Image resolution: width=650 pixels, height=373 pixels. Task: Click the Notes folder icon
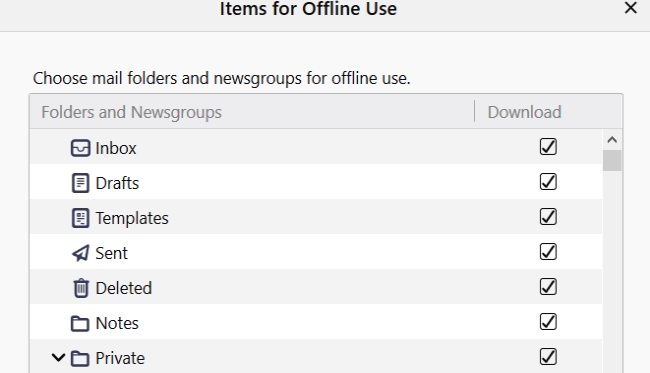(x=80, y=323)
